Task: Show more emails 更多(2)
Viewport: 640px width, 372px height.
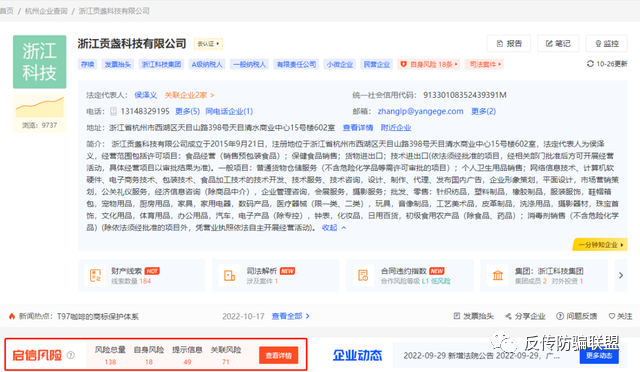Action: point(483,111)
